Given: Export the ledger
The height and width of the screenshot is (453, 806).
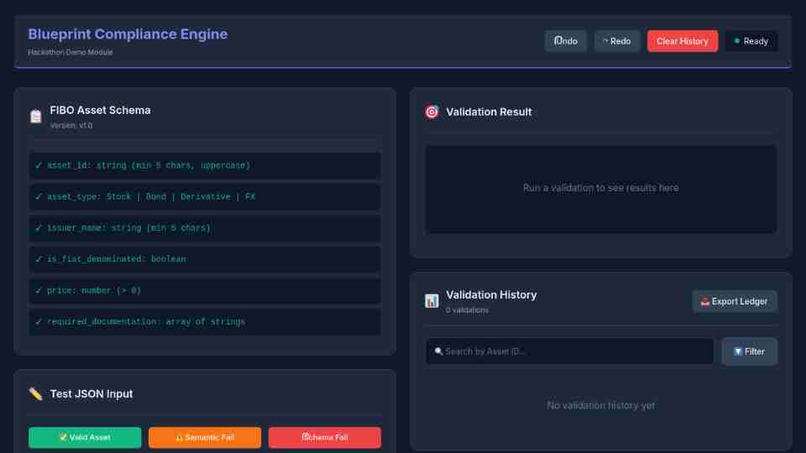Looking at the screenshot, I should click(x=734, y=301).
